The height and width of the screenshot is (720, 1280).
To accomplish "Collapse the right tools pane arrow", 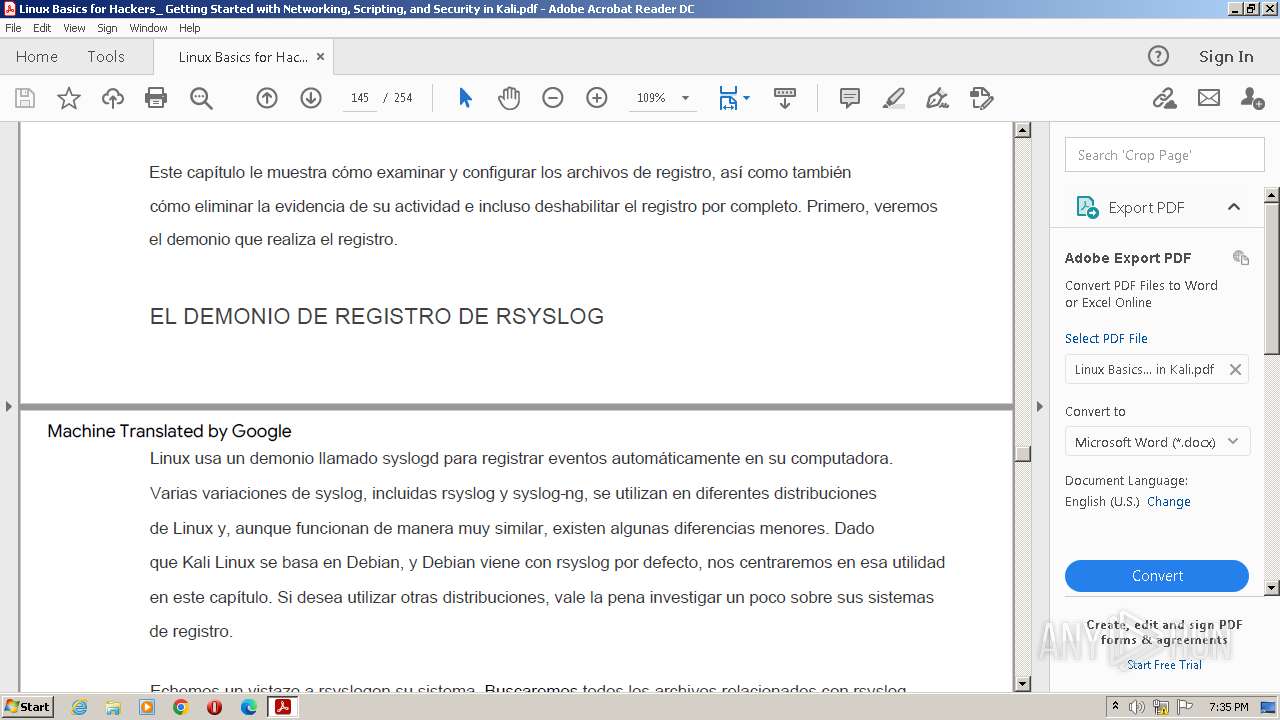I will click(1039, 406).
